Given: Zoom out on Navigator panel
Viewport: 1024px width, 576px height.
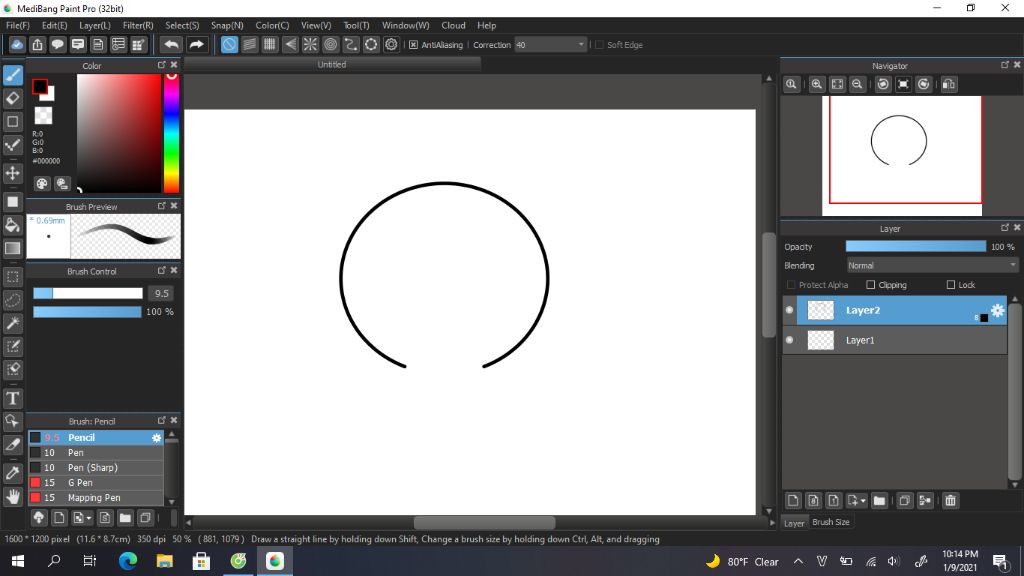Looking at the screenshot, I should [x=857, y=84].
